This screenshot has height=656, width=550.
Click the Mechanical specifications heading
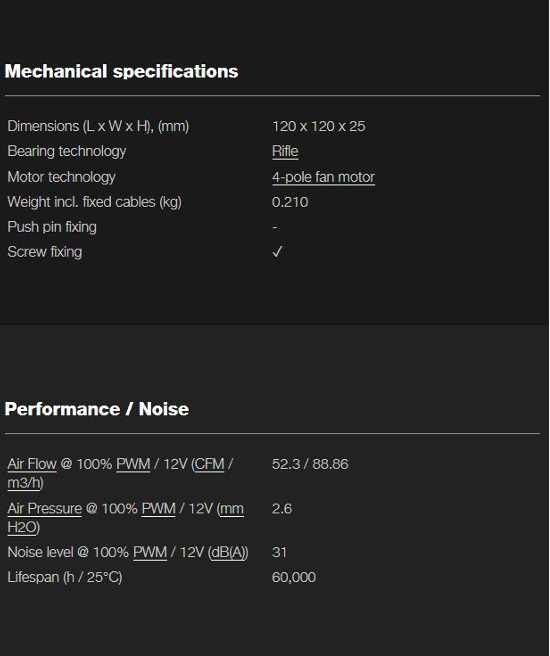(121, 71)
